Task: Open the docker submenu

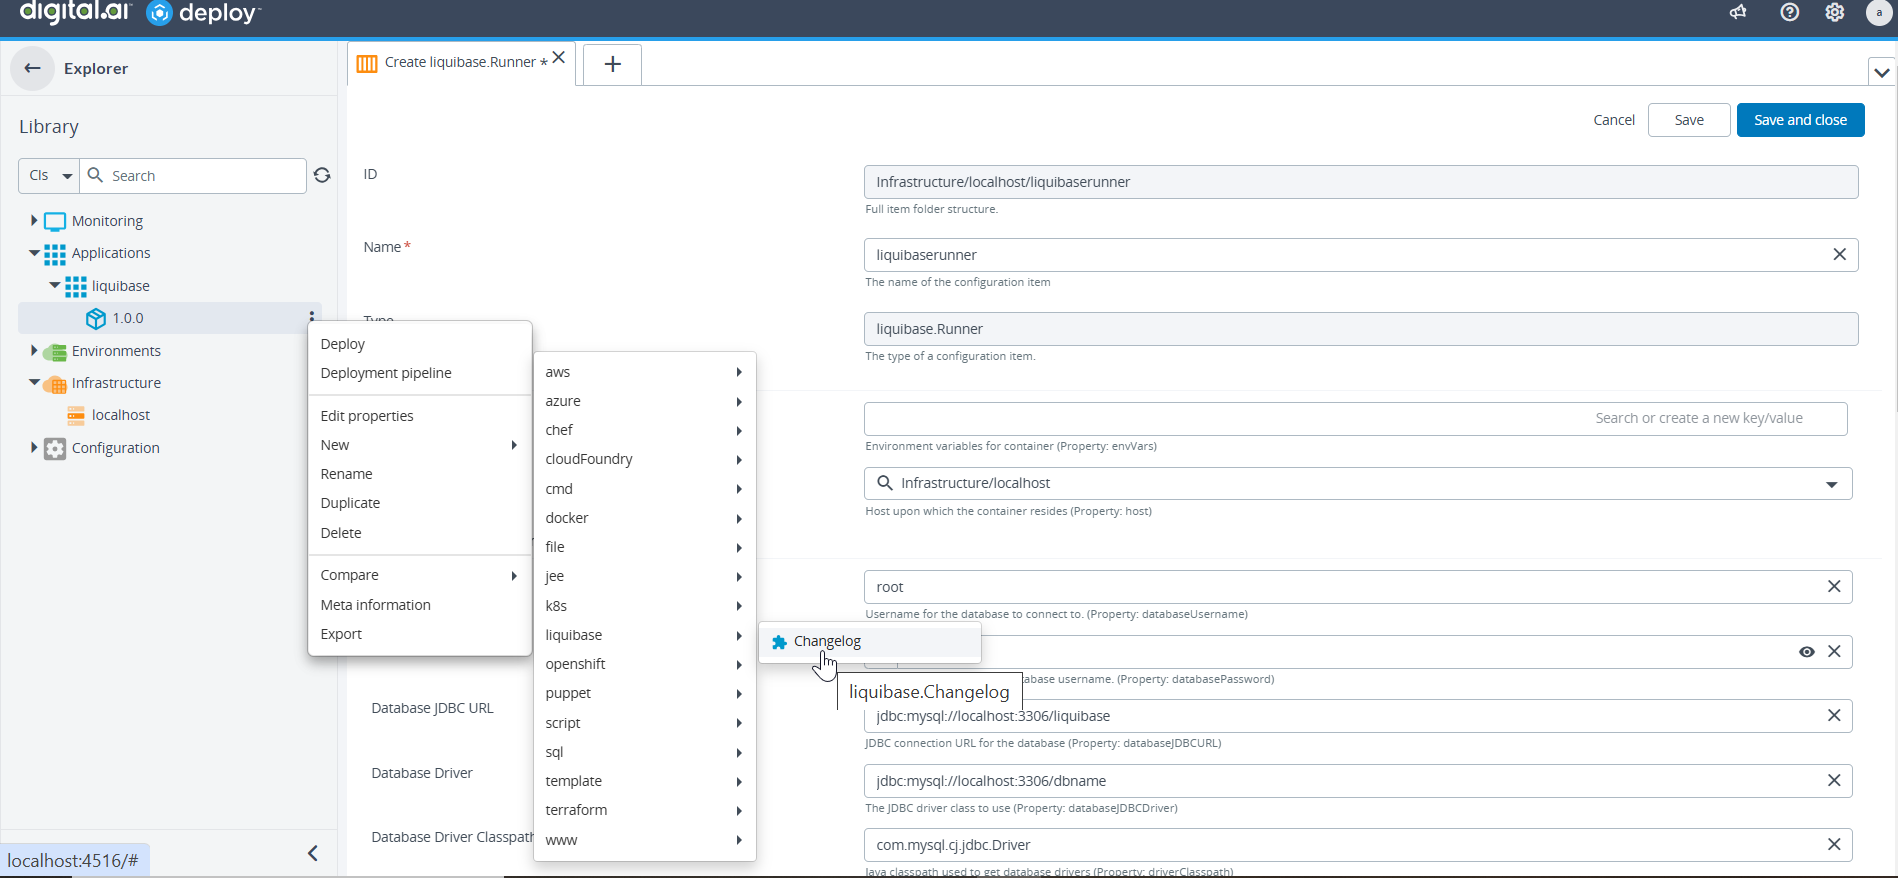Action: coord(645,518)
